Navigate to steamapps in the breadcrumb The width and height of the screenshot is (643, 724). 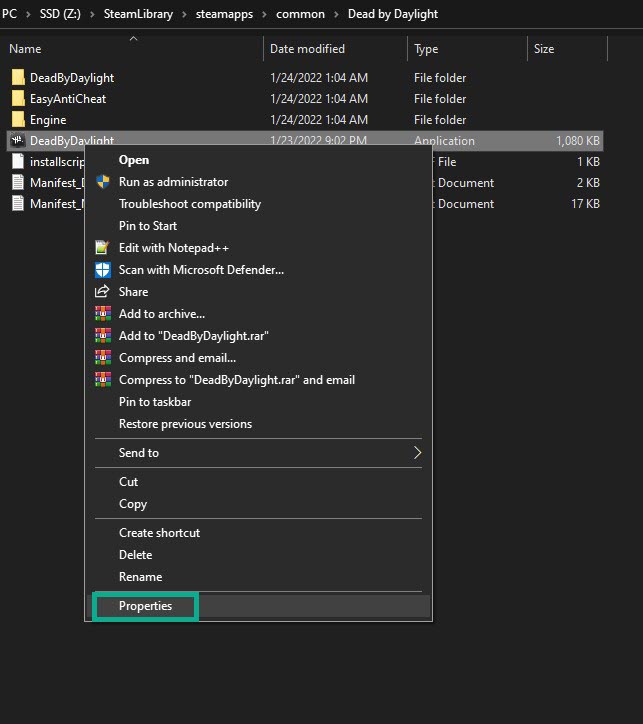[x=224, y=14]
